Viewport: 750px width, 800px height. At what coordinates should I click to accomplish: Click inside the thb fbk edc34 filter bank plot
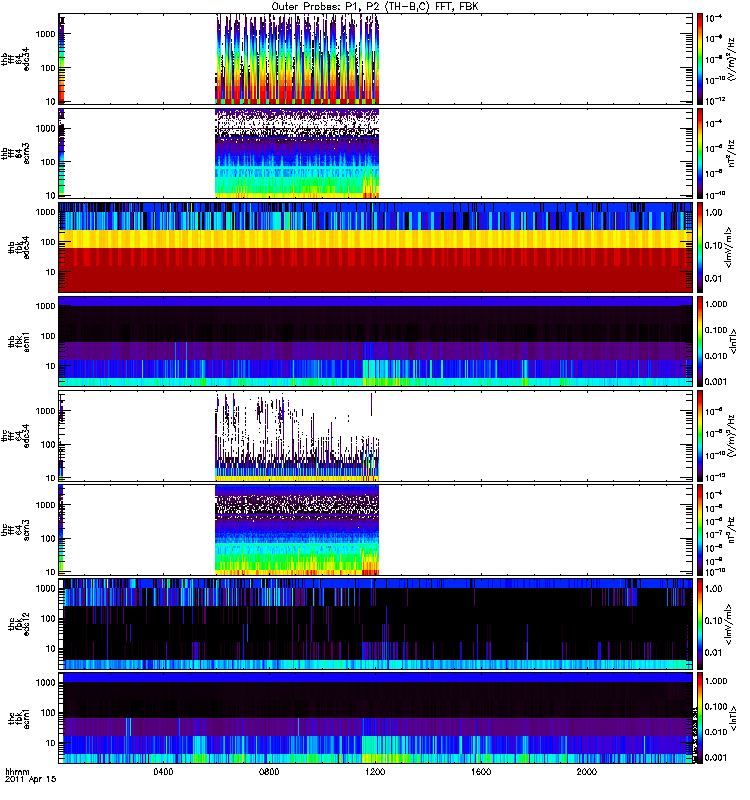376,247
